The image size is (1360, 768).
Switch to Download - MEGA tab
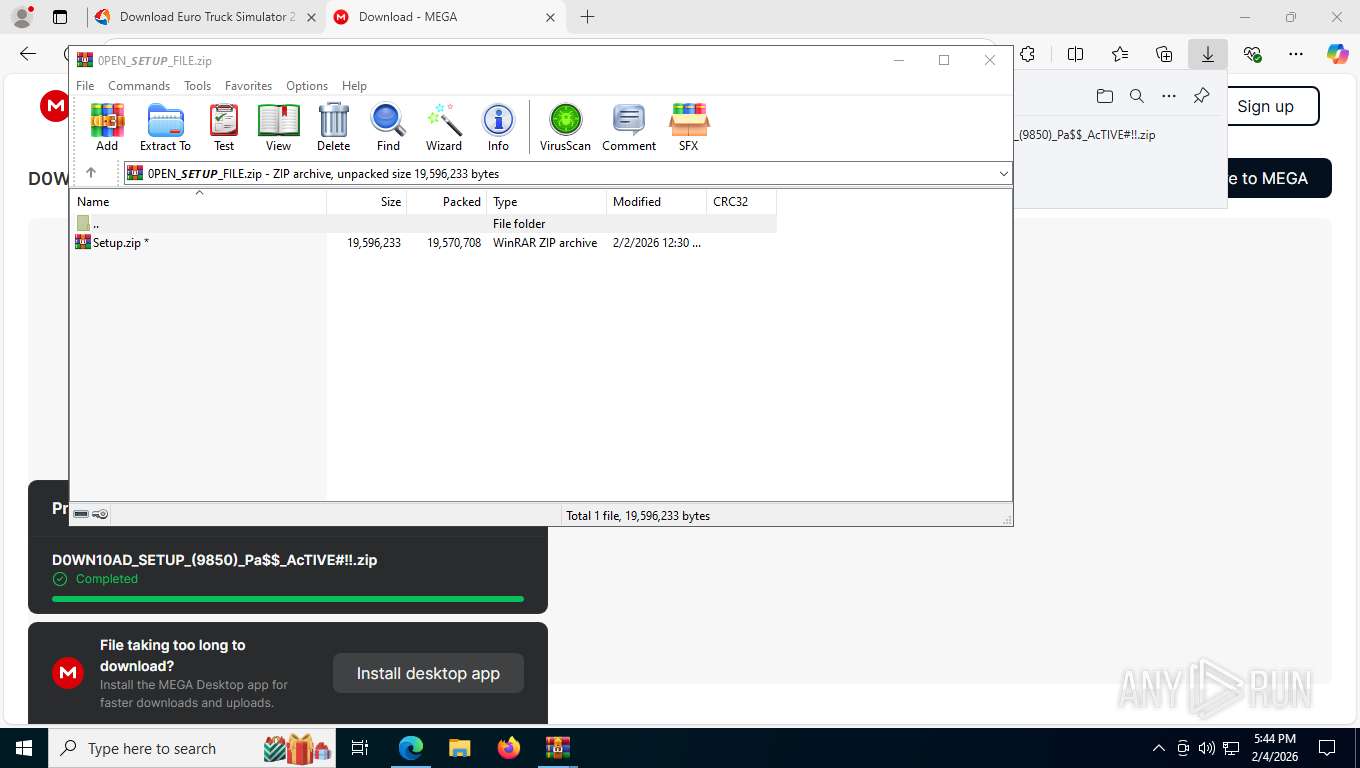445,17
